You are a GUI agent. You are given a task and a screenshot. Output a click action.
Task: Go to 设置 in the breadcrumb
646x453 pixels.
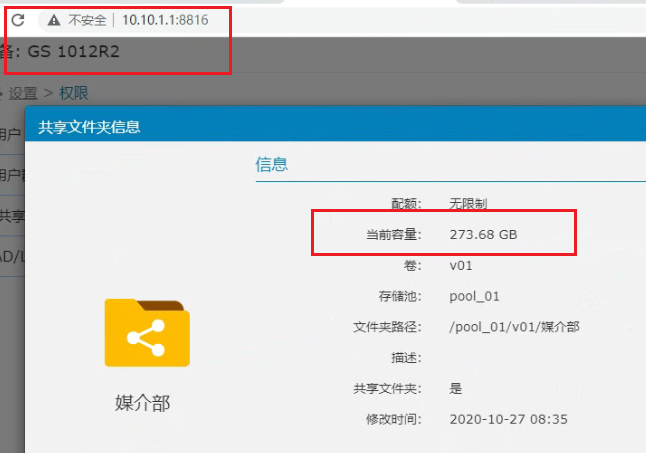(x=23, y=93)
